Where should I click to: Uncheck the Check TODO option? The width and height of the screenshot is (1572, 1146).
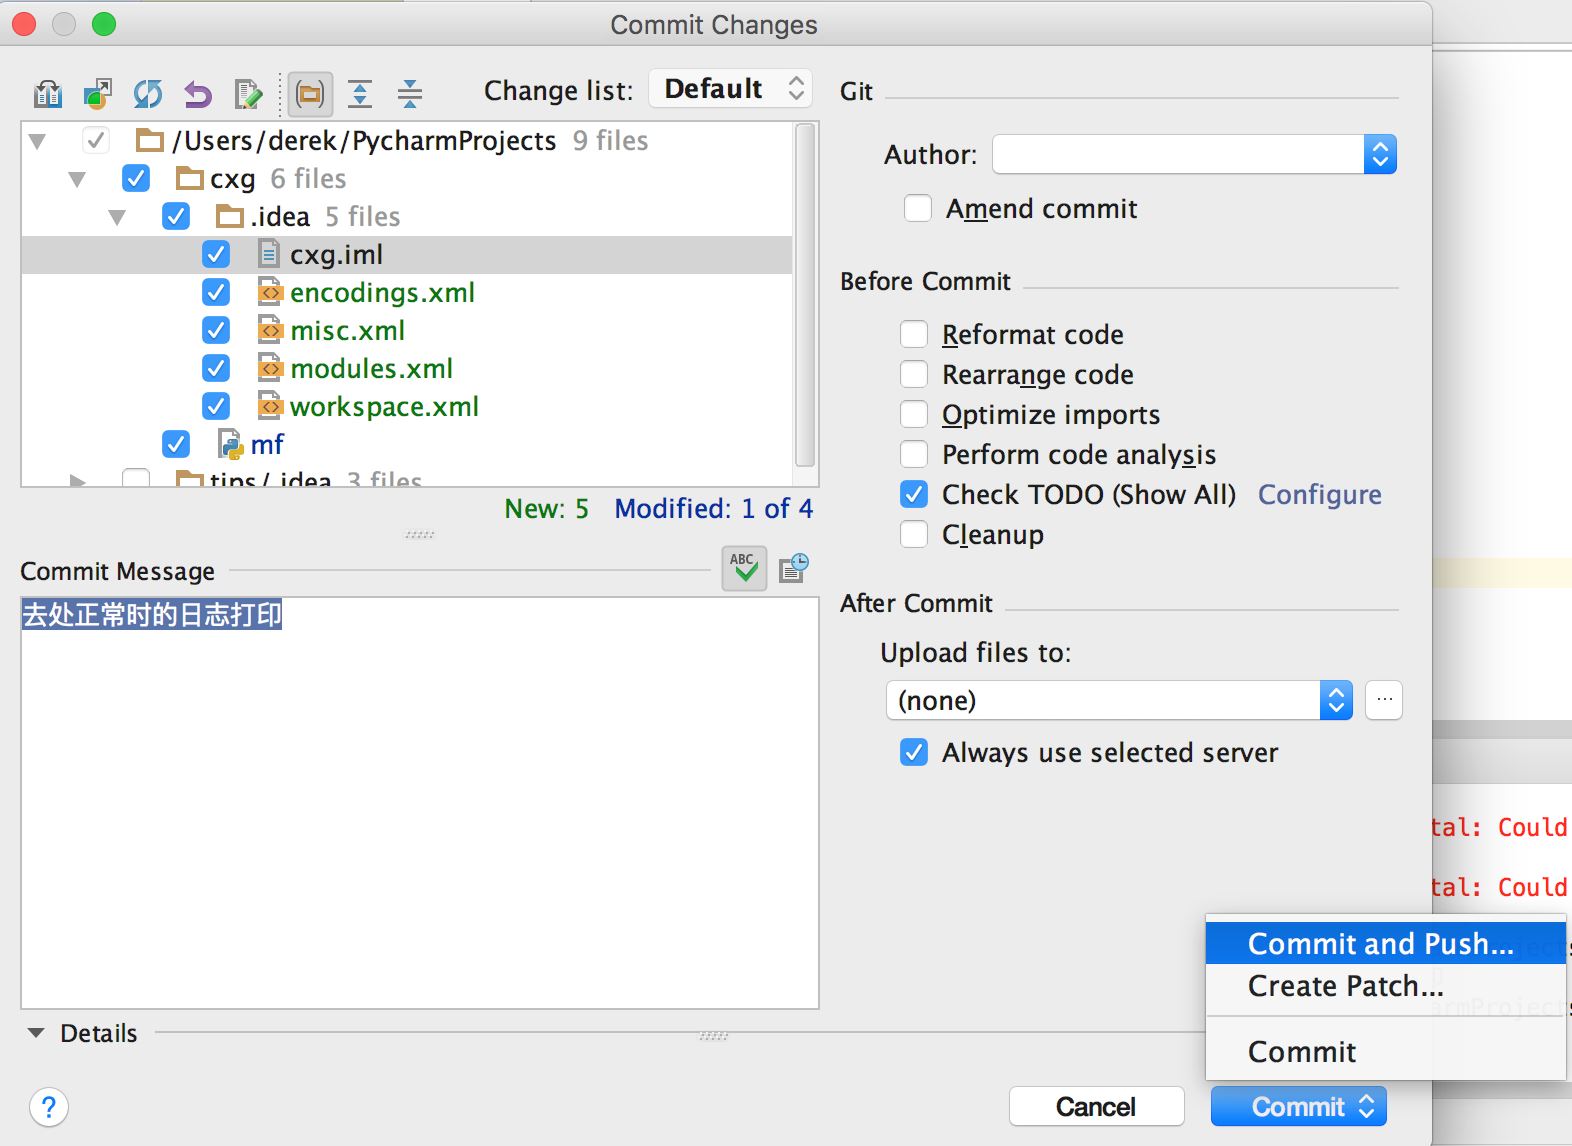point(914,494)
